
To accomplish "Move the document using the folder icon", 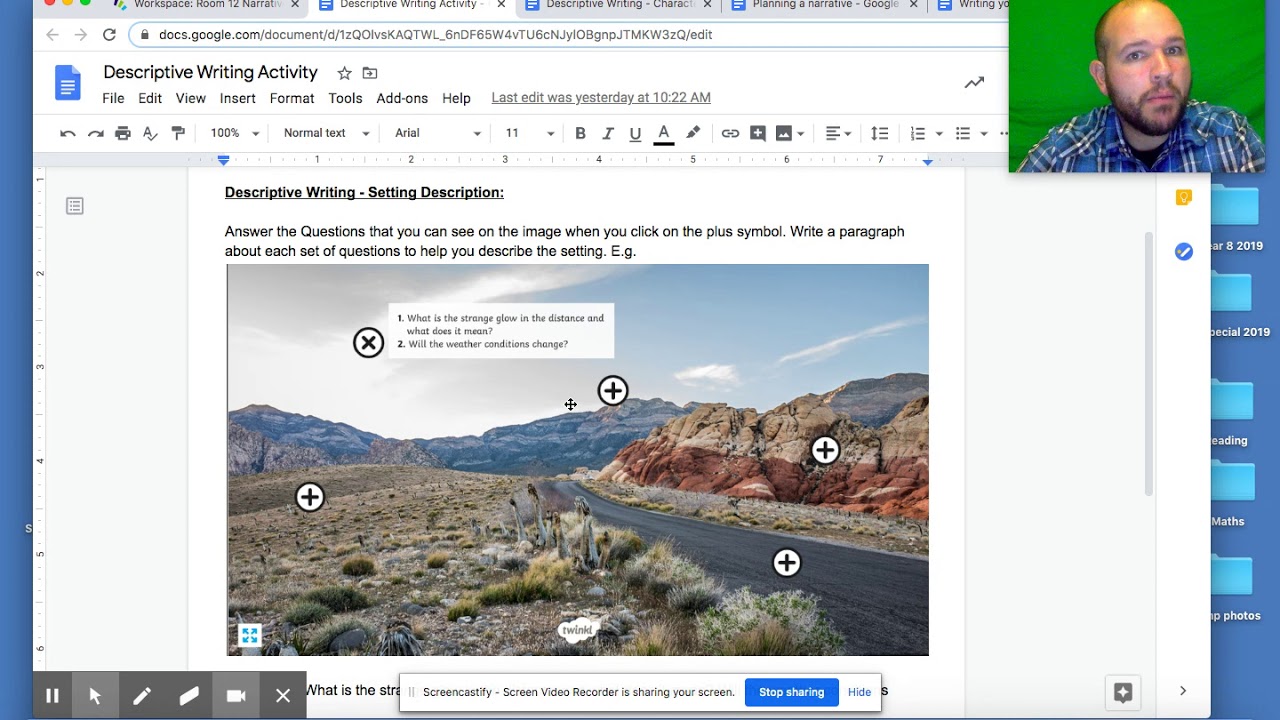I will click(370, 73).
